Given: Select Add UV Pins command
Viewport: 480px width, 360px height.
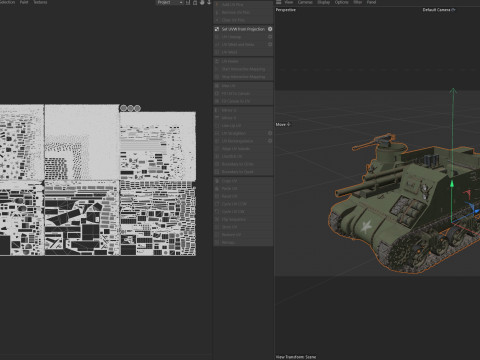Looking at the screenshot, I should 243,5.
